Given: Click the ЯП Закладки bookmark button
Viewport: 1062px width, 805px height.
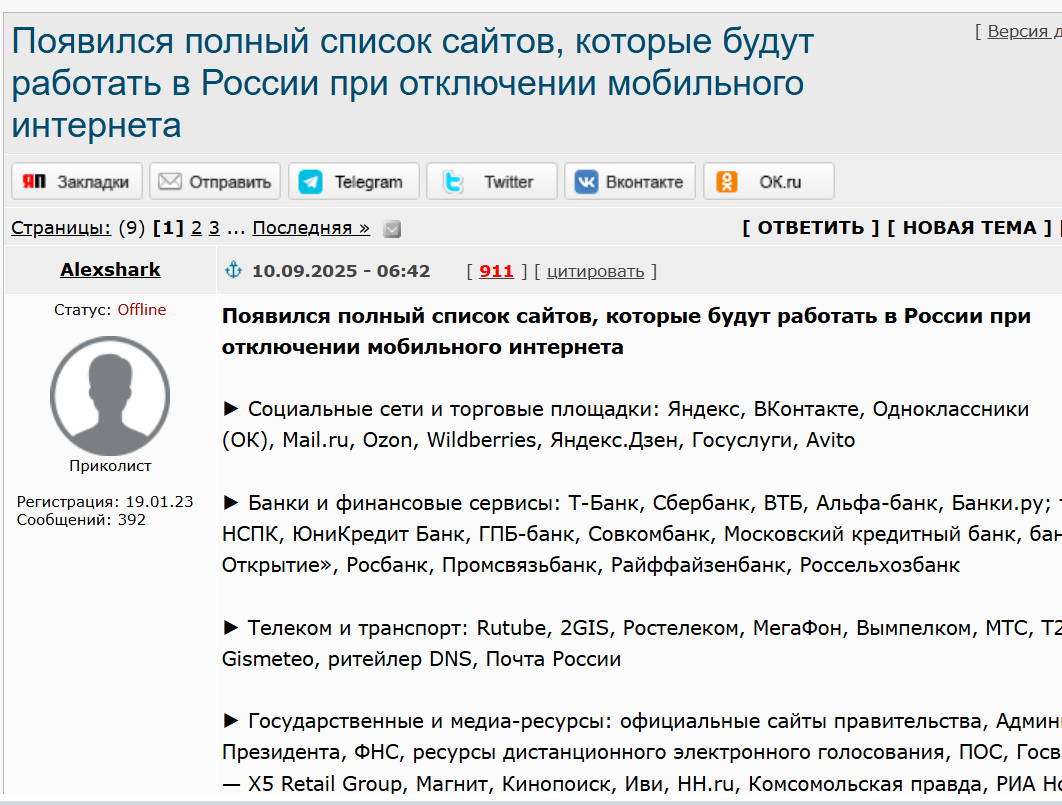Looking at the screenshot, I should pyautogui.click(x=77, y=181).
